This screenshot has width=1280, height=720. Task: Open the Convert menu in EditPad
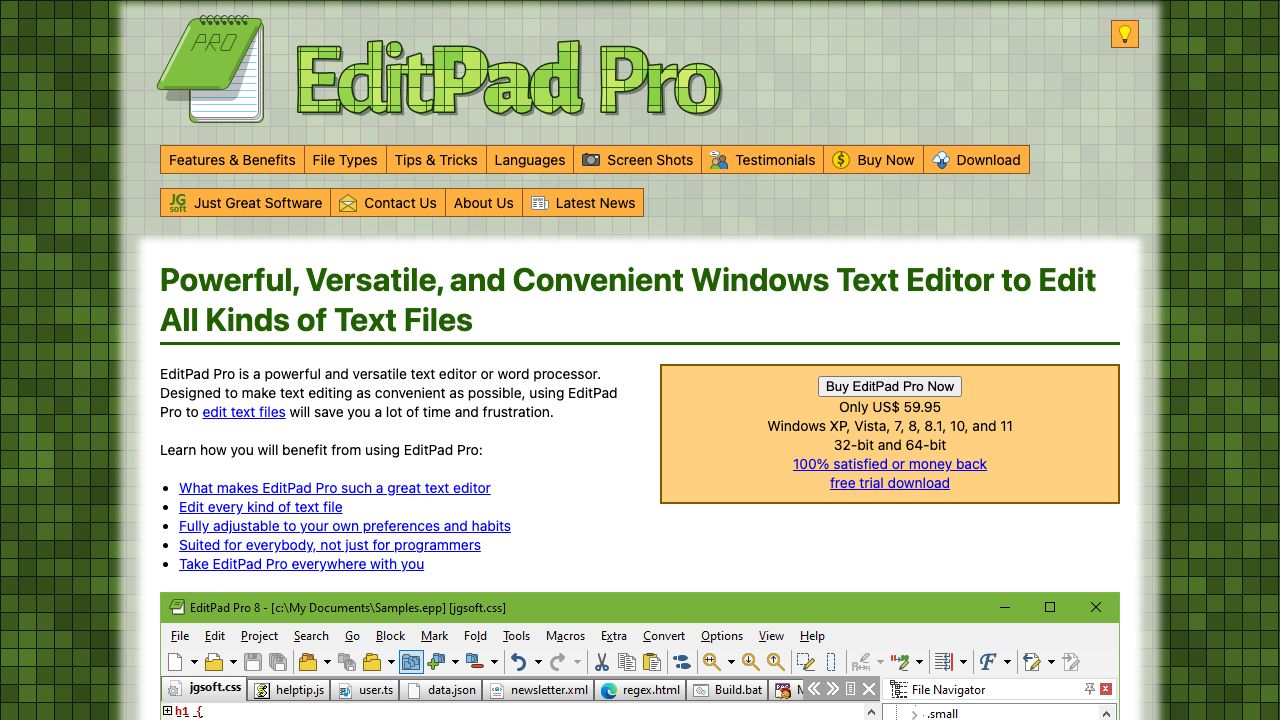pyautogui.click(x=664, y=636)
